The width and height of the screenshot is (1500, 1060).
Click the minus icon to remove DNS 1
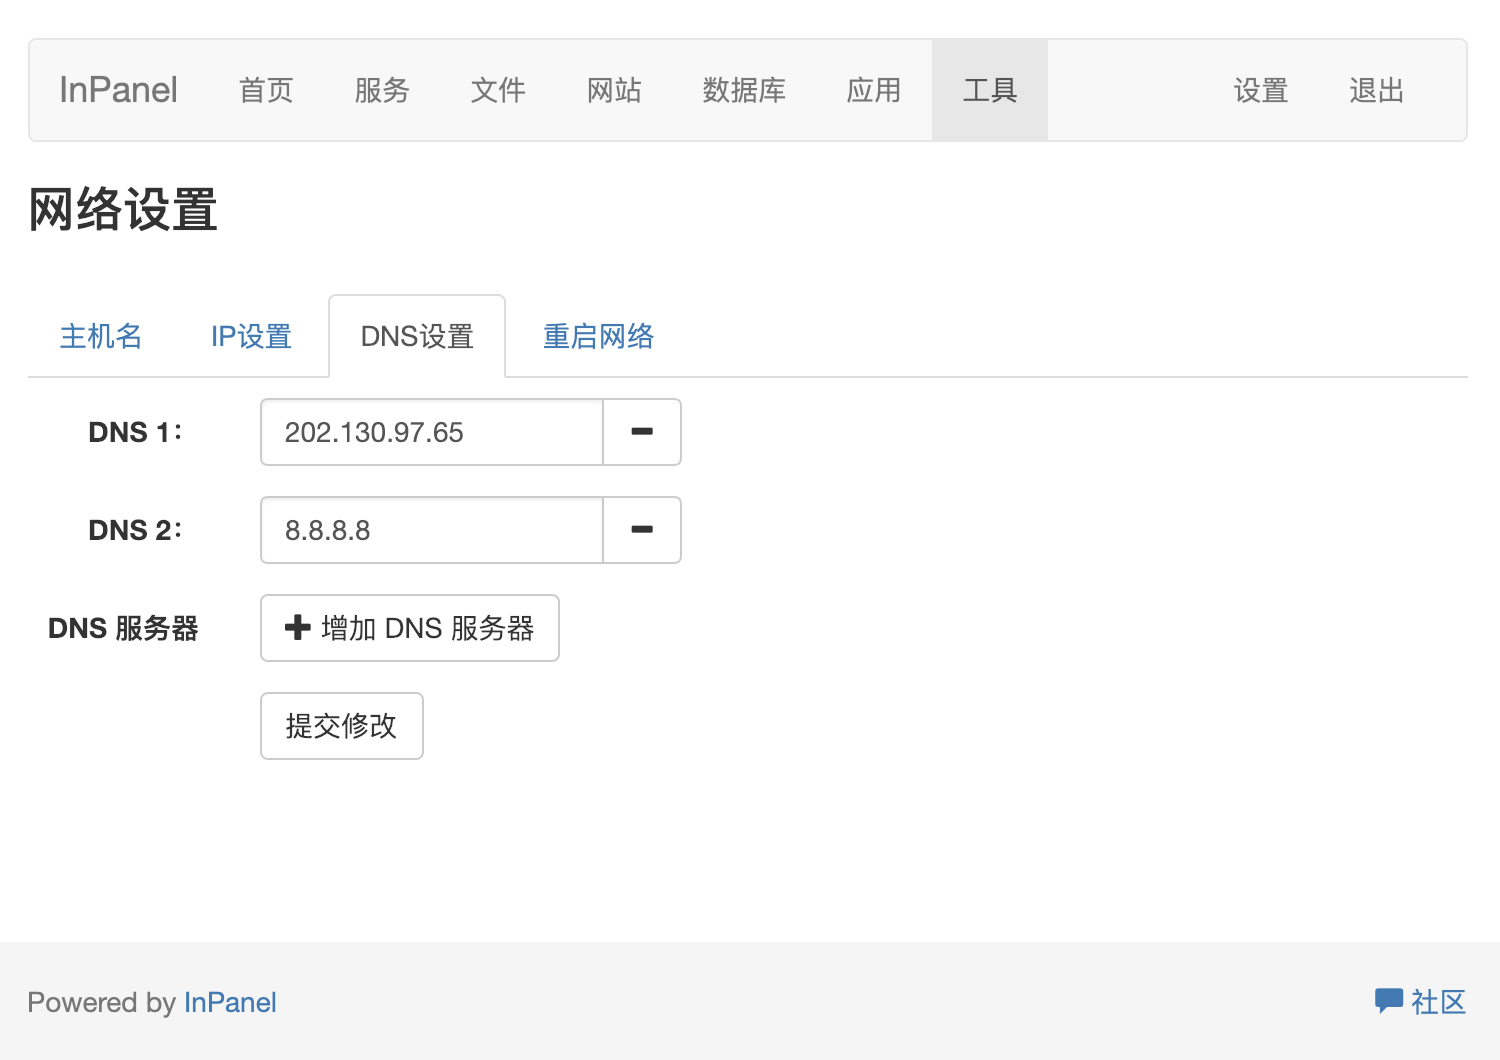pyautogui.click(x=641, y=432)
